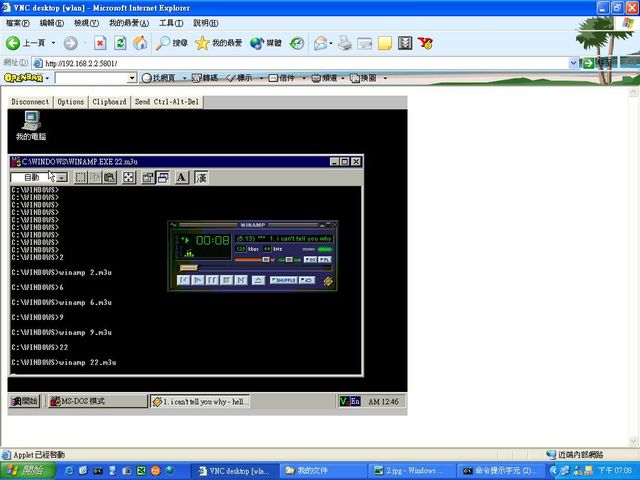Open the Back button history dropdown arrow
Screen dimensions: 640x480
[53, 43]
